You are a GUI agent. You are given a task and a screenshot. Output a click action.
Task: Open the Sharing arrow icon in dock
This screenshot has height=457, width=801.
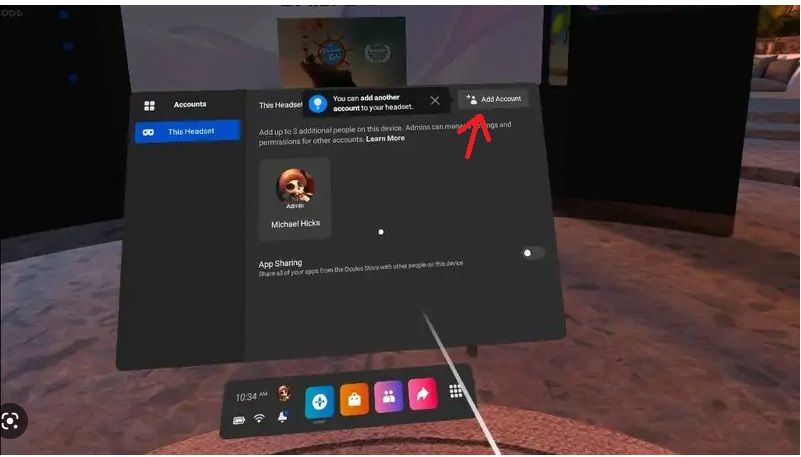coord(423,394)
